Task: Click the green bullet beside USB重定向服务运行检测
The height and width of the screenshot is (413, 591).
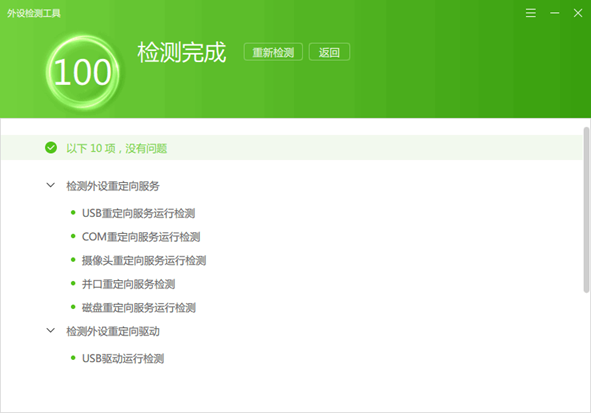Action: pyautogui.click(x=73, y=213)
